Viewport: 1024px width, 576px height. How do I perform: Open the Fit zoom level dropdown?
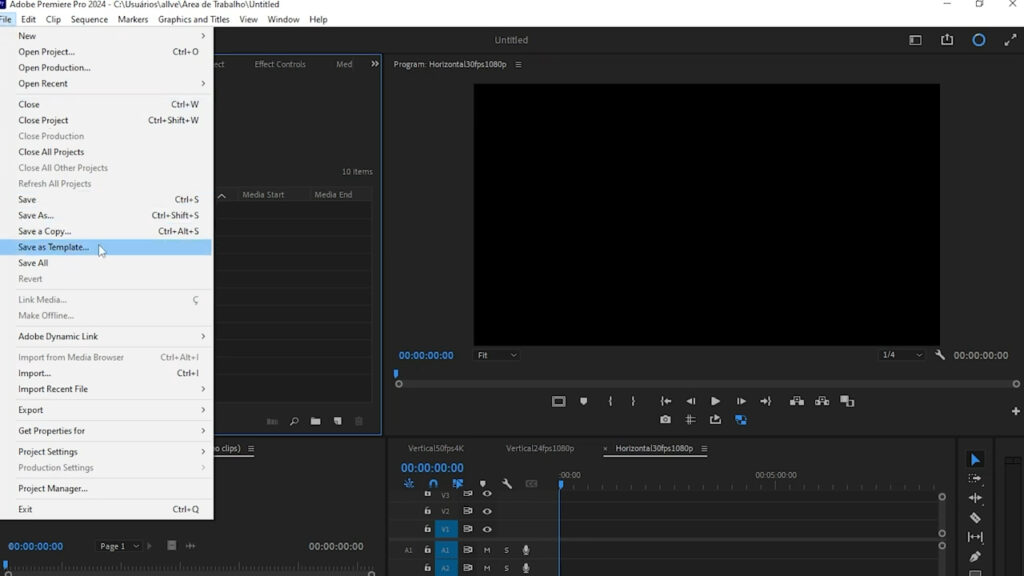[x=496, y=355]
